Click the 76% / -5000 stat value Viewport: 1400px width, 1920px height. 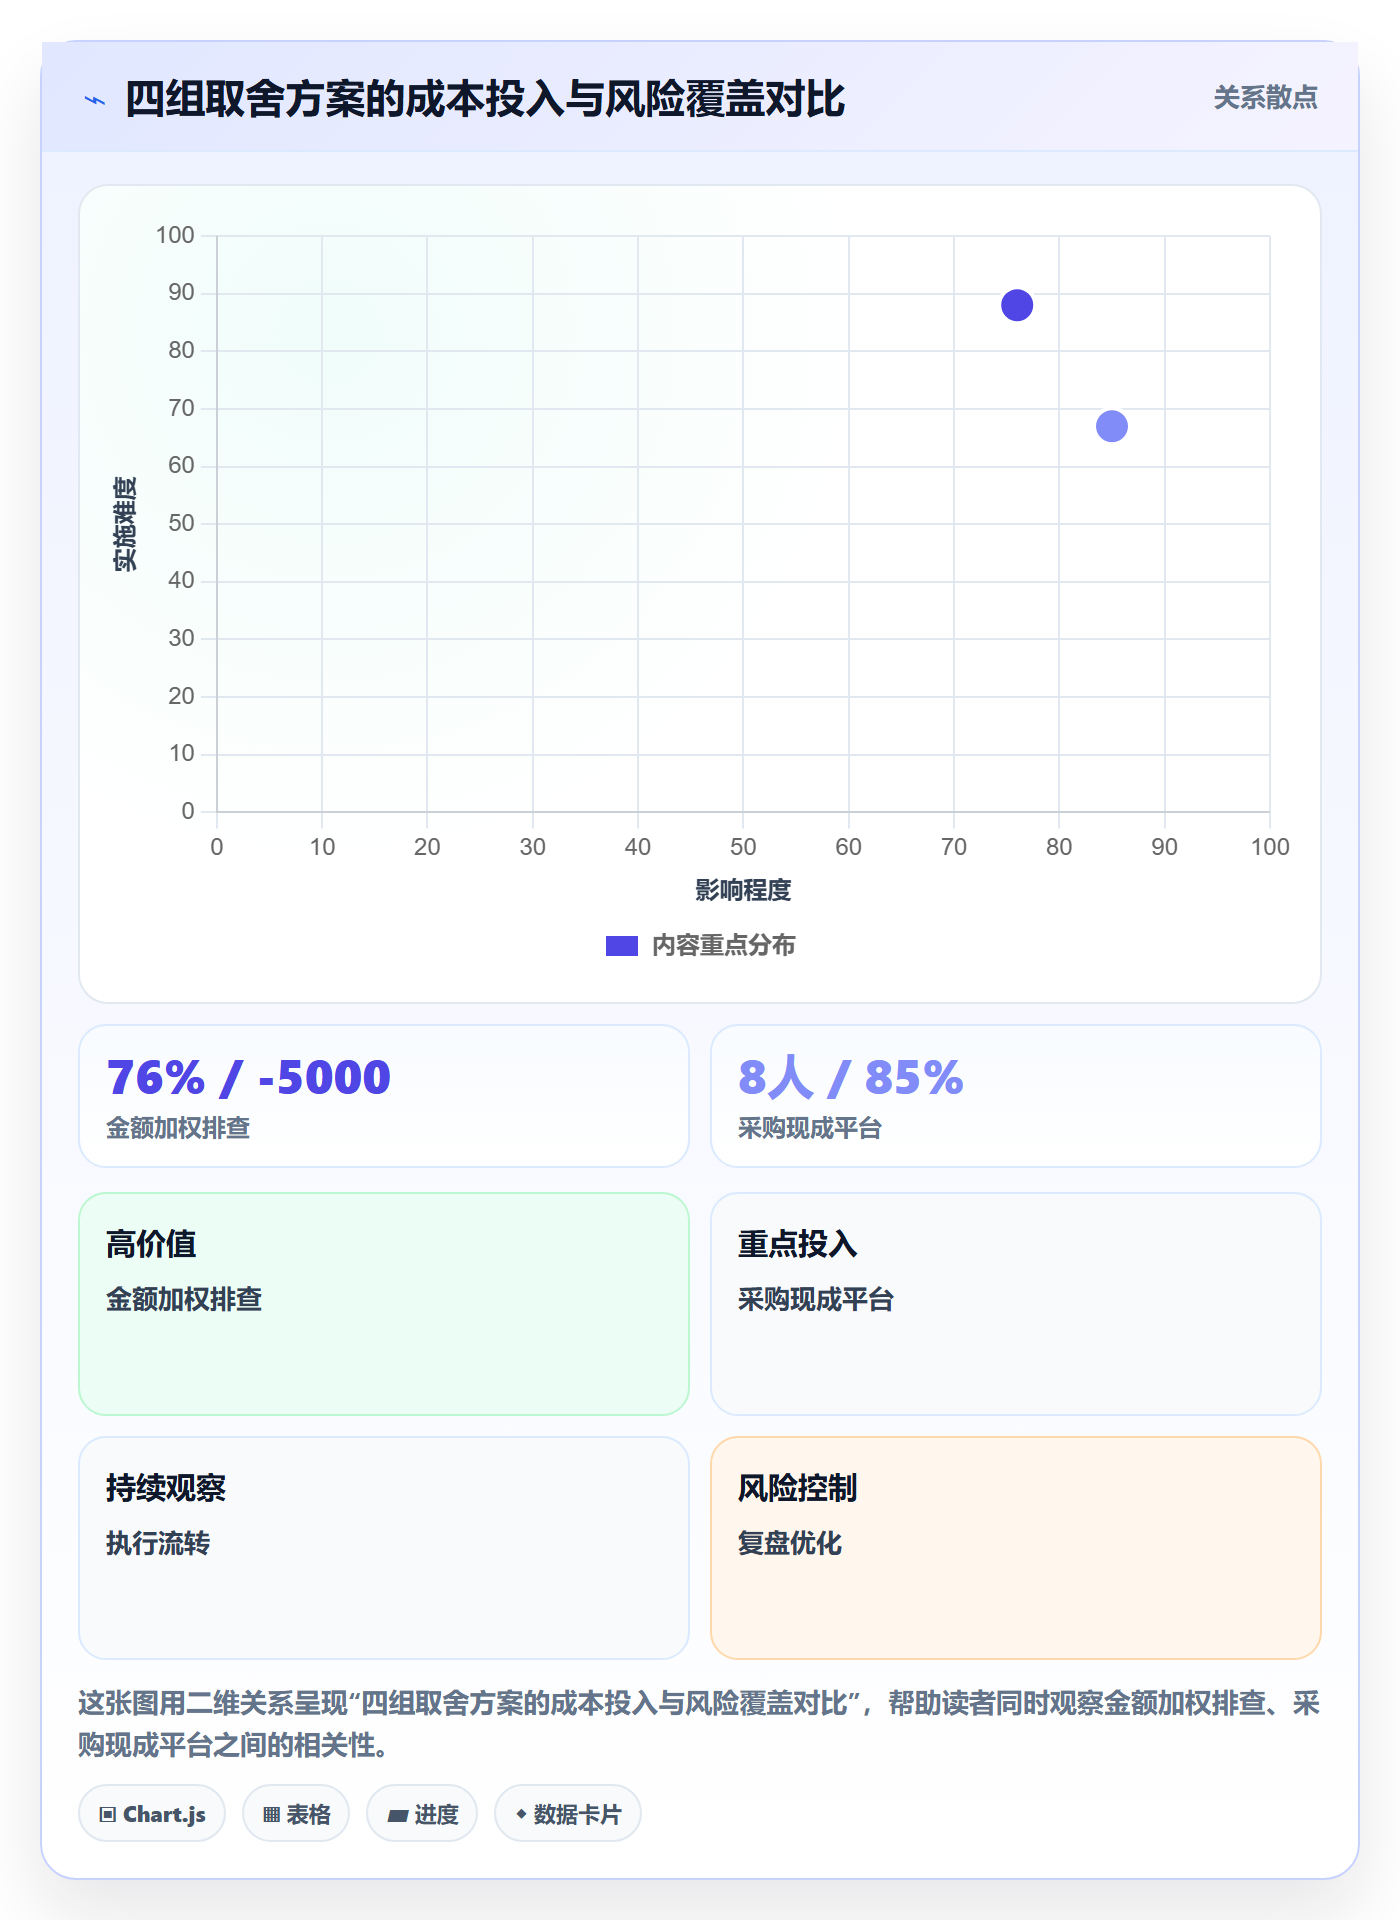(248, 1078)
